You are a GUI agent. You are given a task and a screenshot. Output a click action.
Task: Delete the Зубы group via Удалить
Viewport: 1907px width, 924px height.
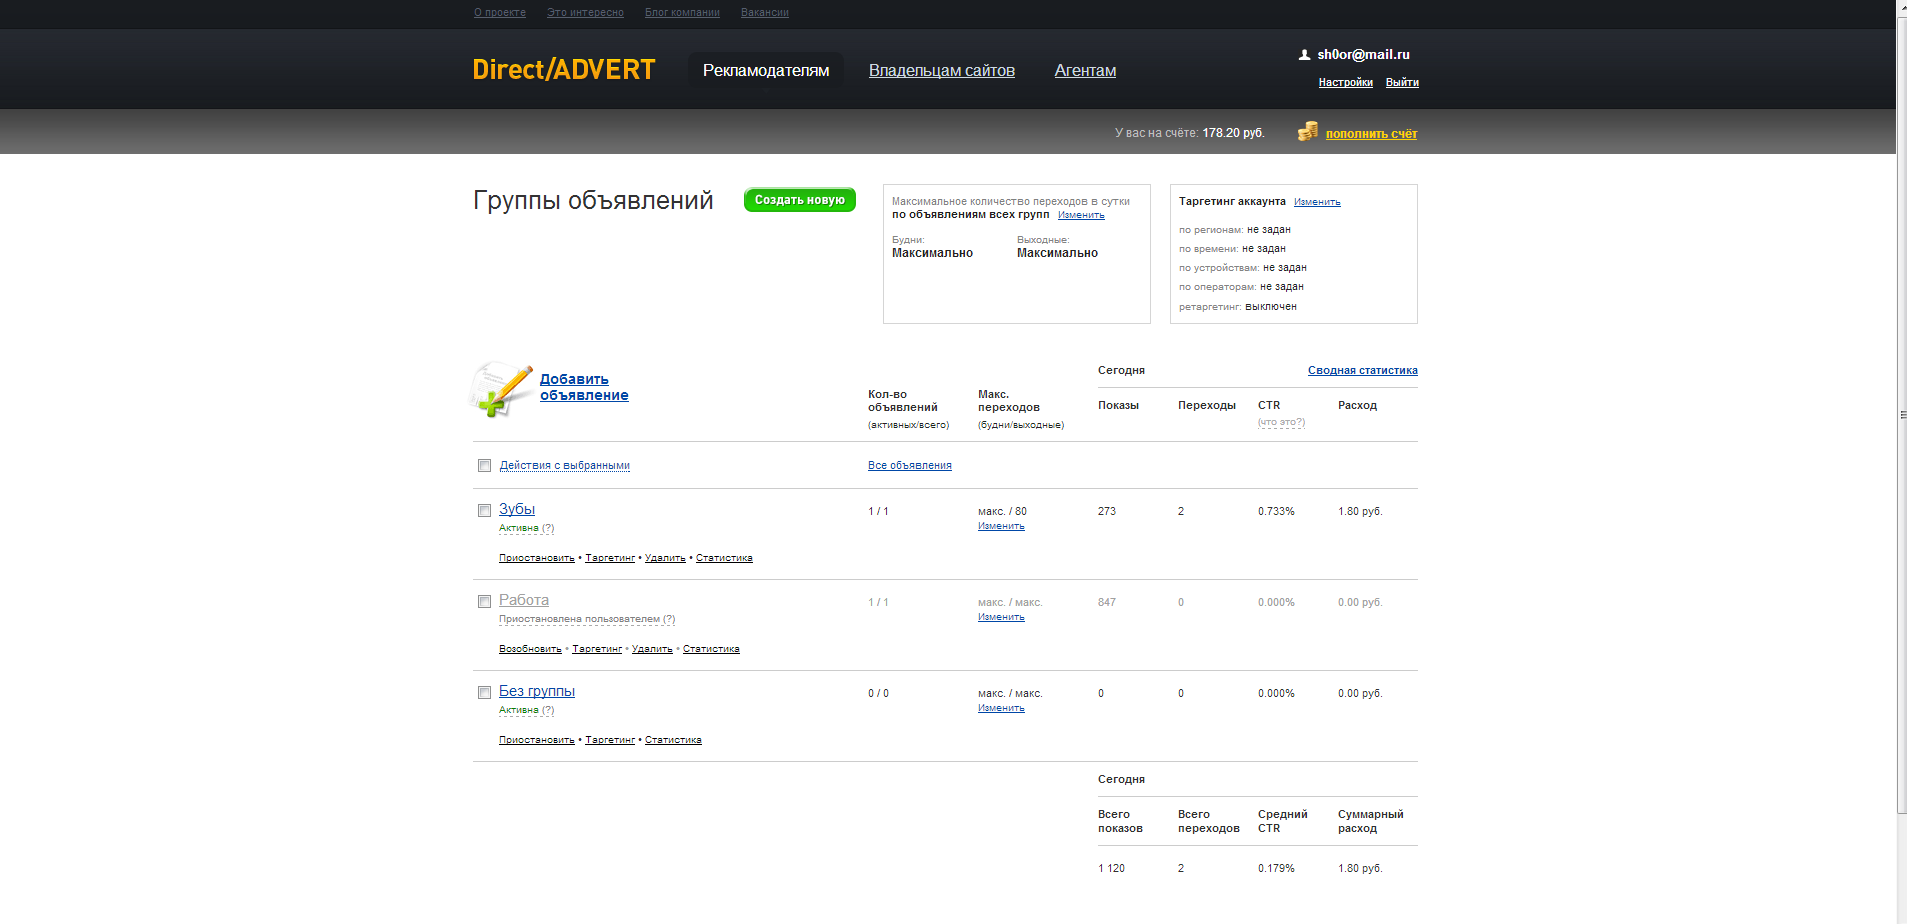tap(665, 558)
